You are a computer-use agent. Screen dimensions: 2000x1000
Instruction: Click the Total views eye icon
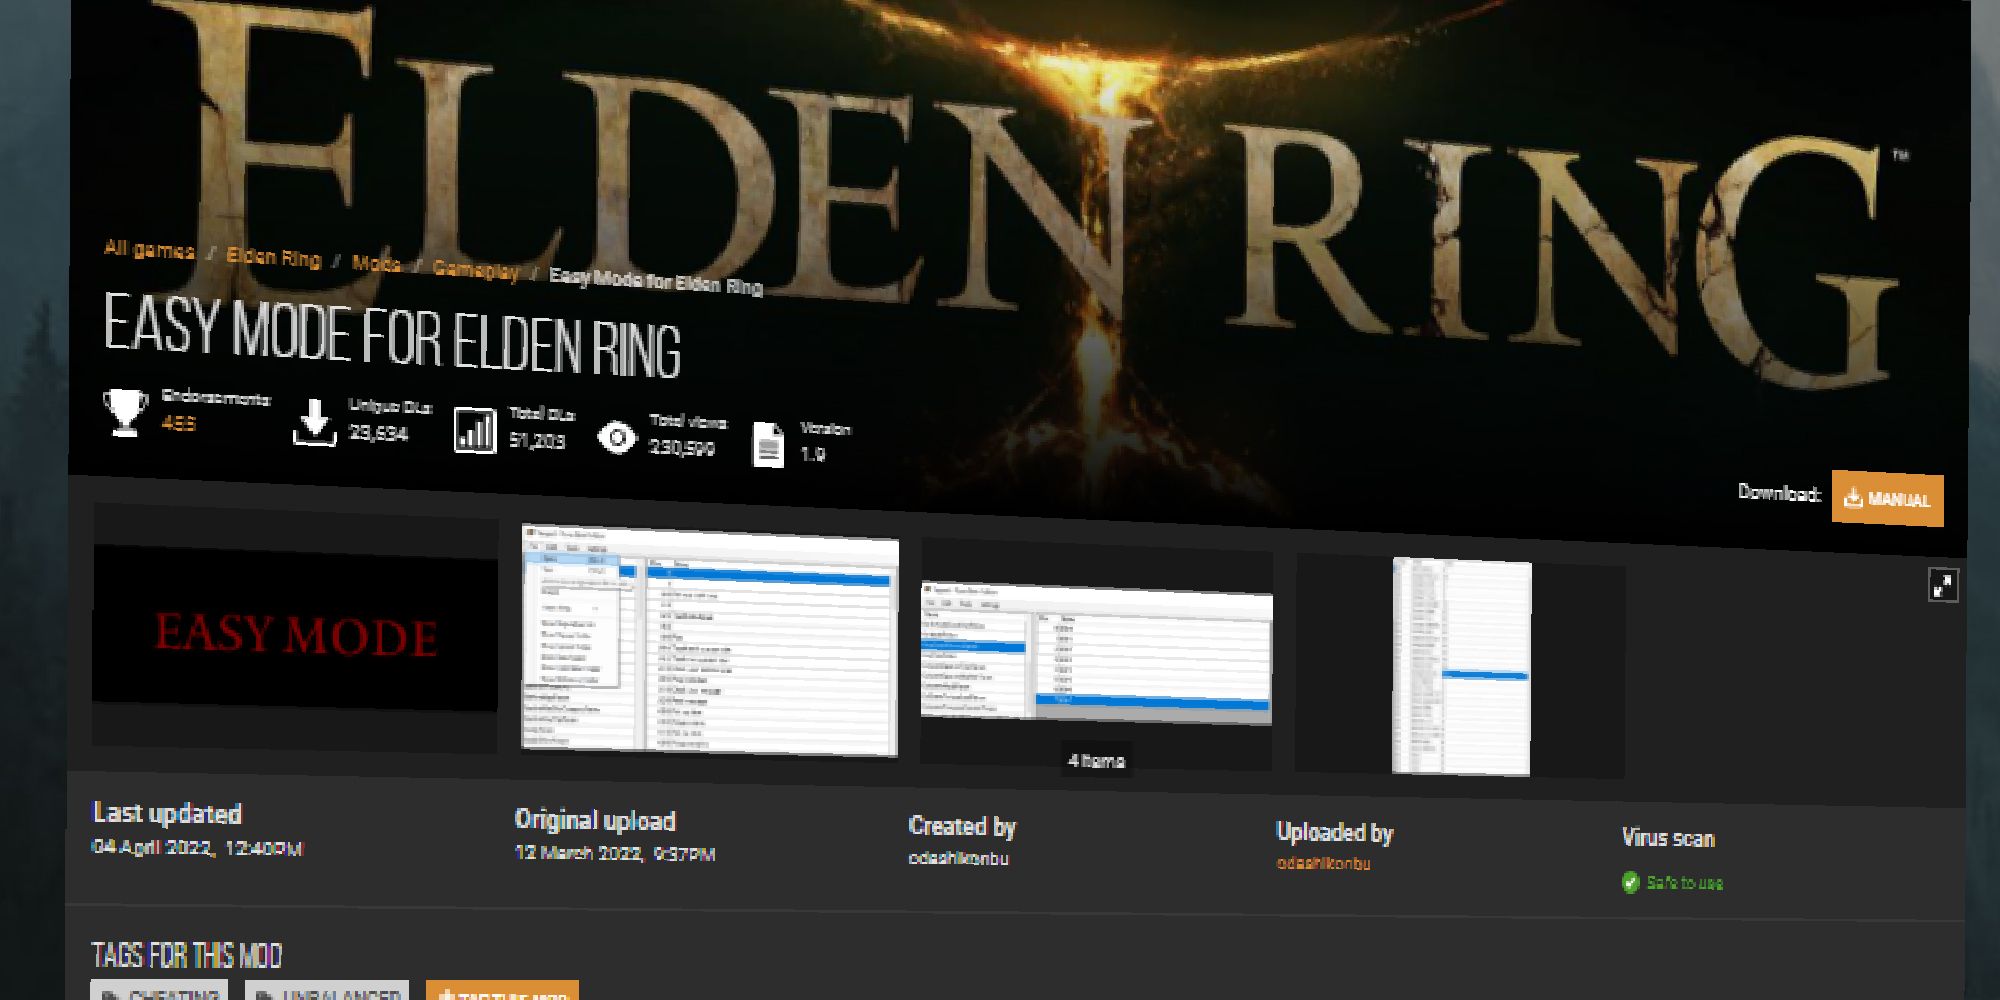pyautogui.click(x=617, y=438)
